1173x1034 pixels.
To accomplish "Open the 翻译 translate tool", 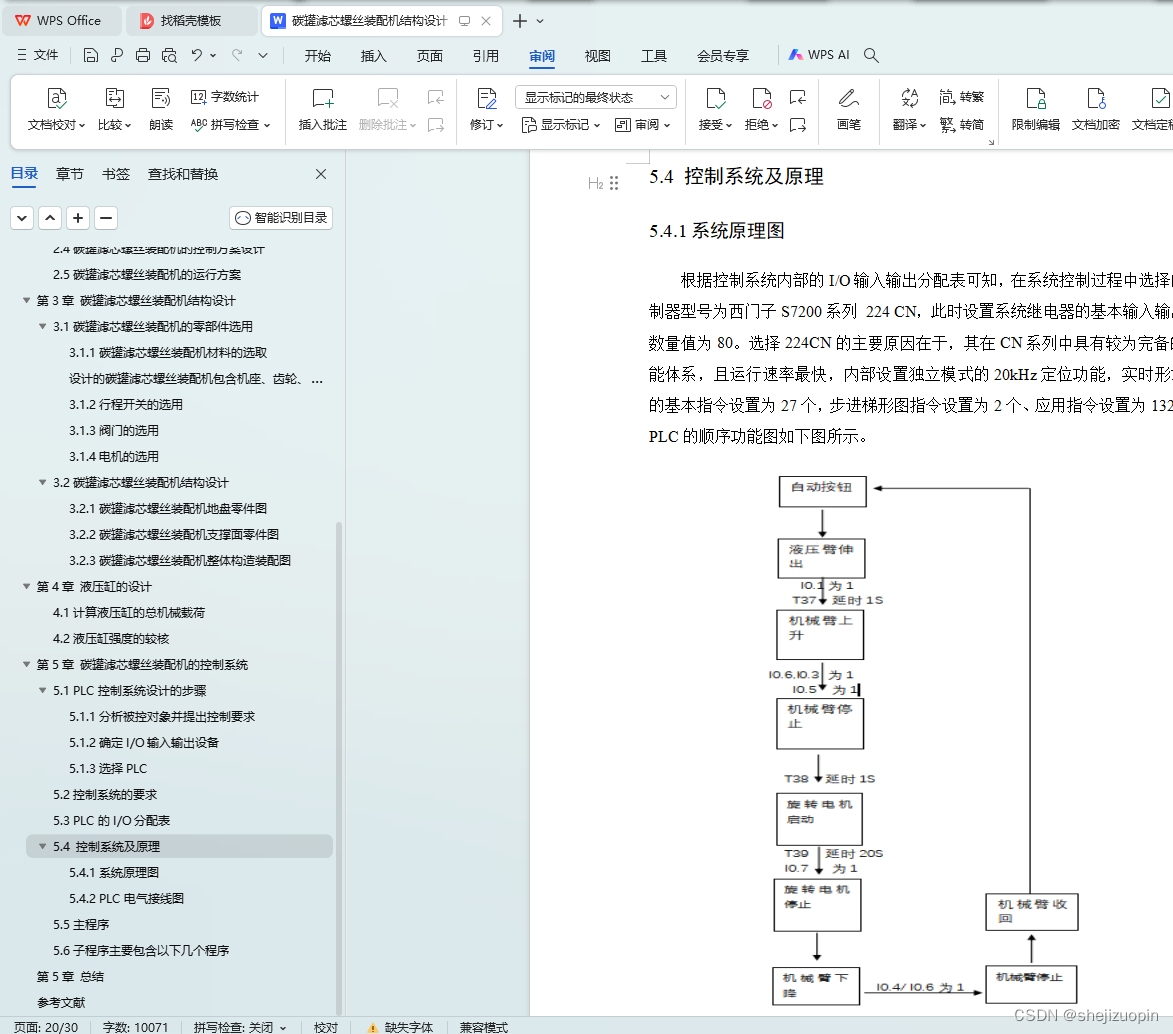I will click(909, 108).
